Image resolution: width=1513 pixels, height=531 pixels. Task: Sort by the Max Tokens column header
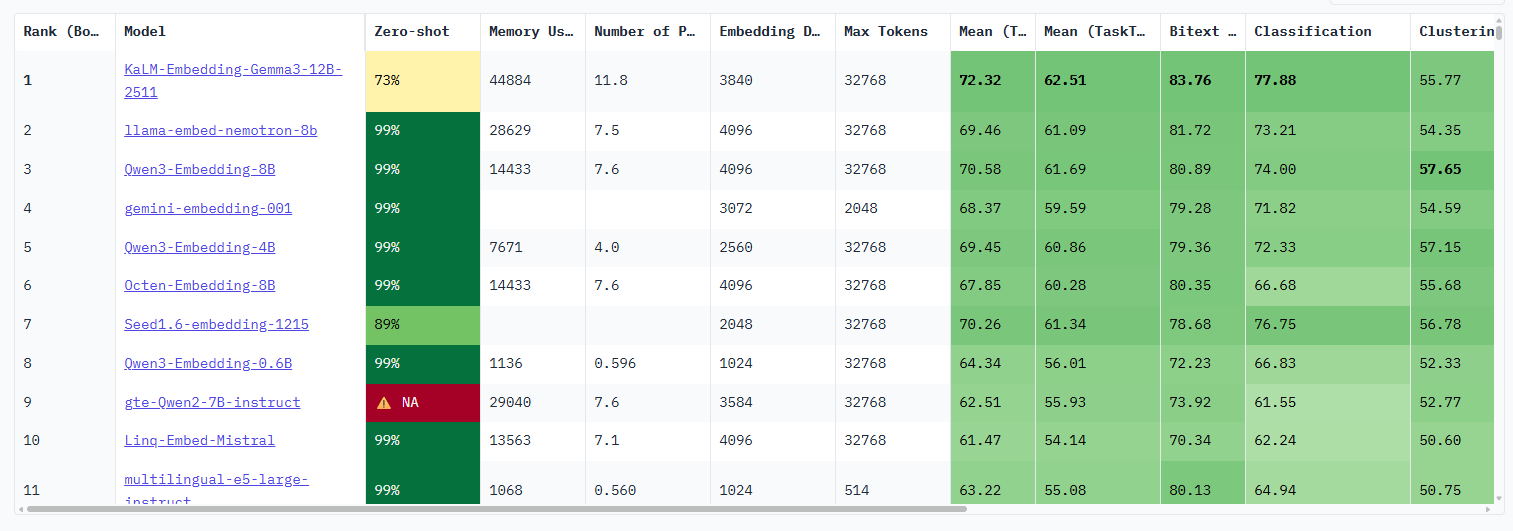pos(893,32)
